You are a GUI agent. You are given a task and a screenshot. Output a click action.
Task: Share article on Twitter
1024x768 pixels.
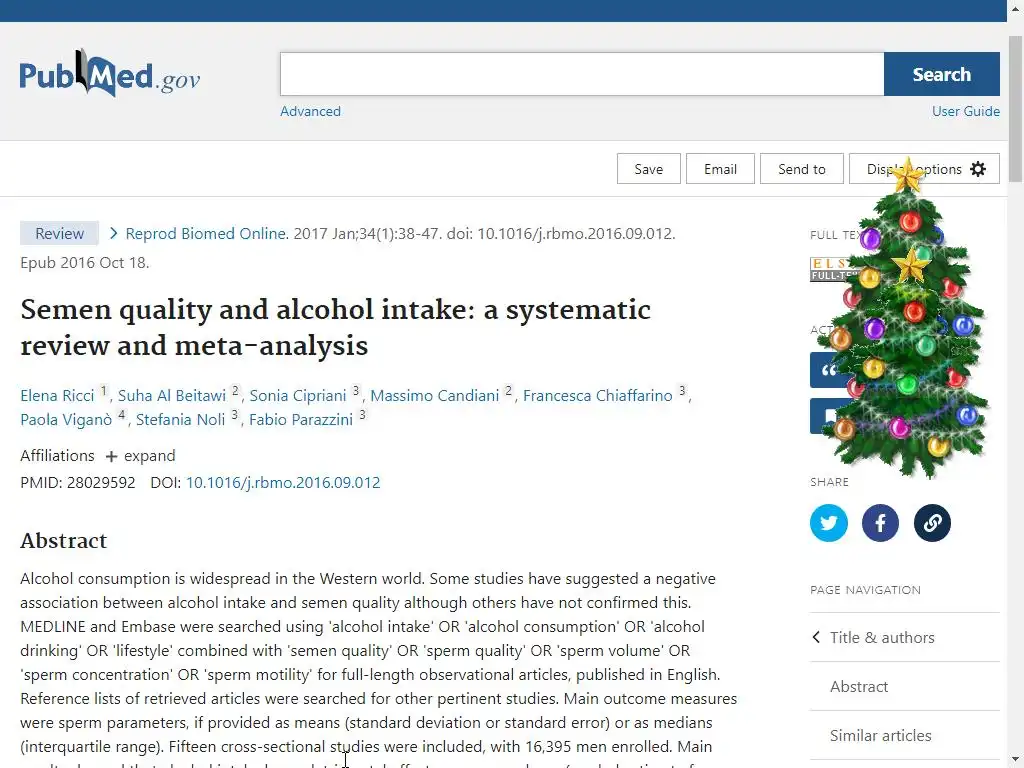tap(829, 522)
